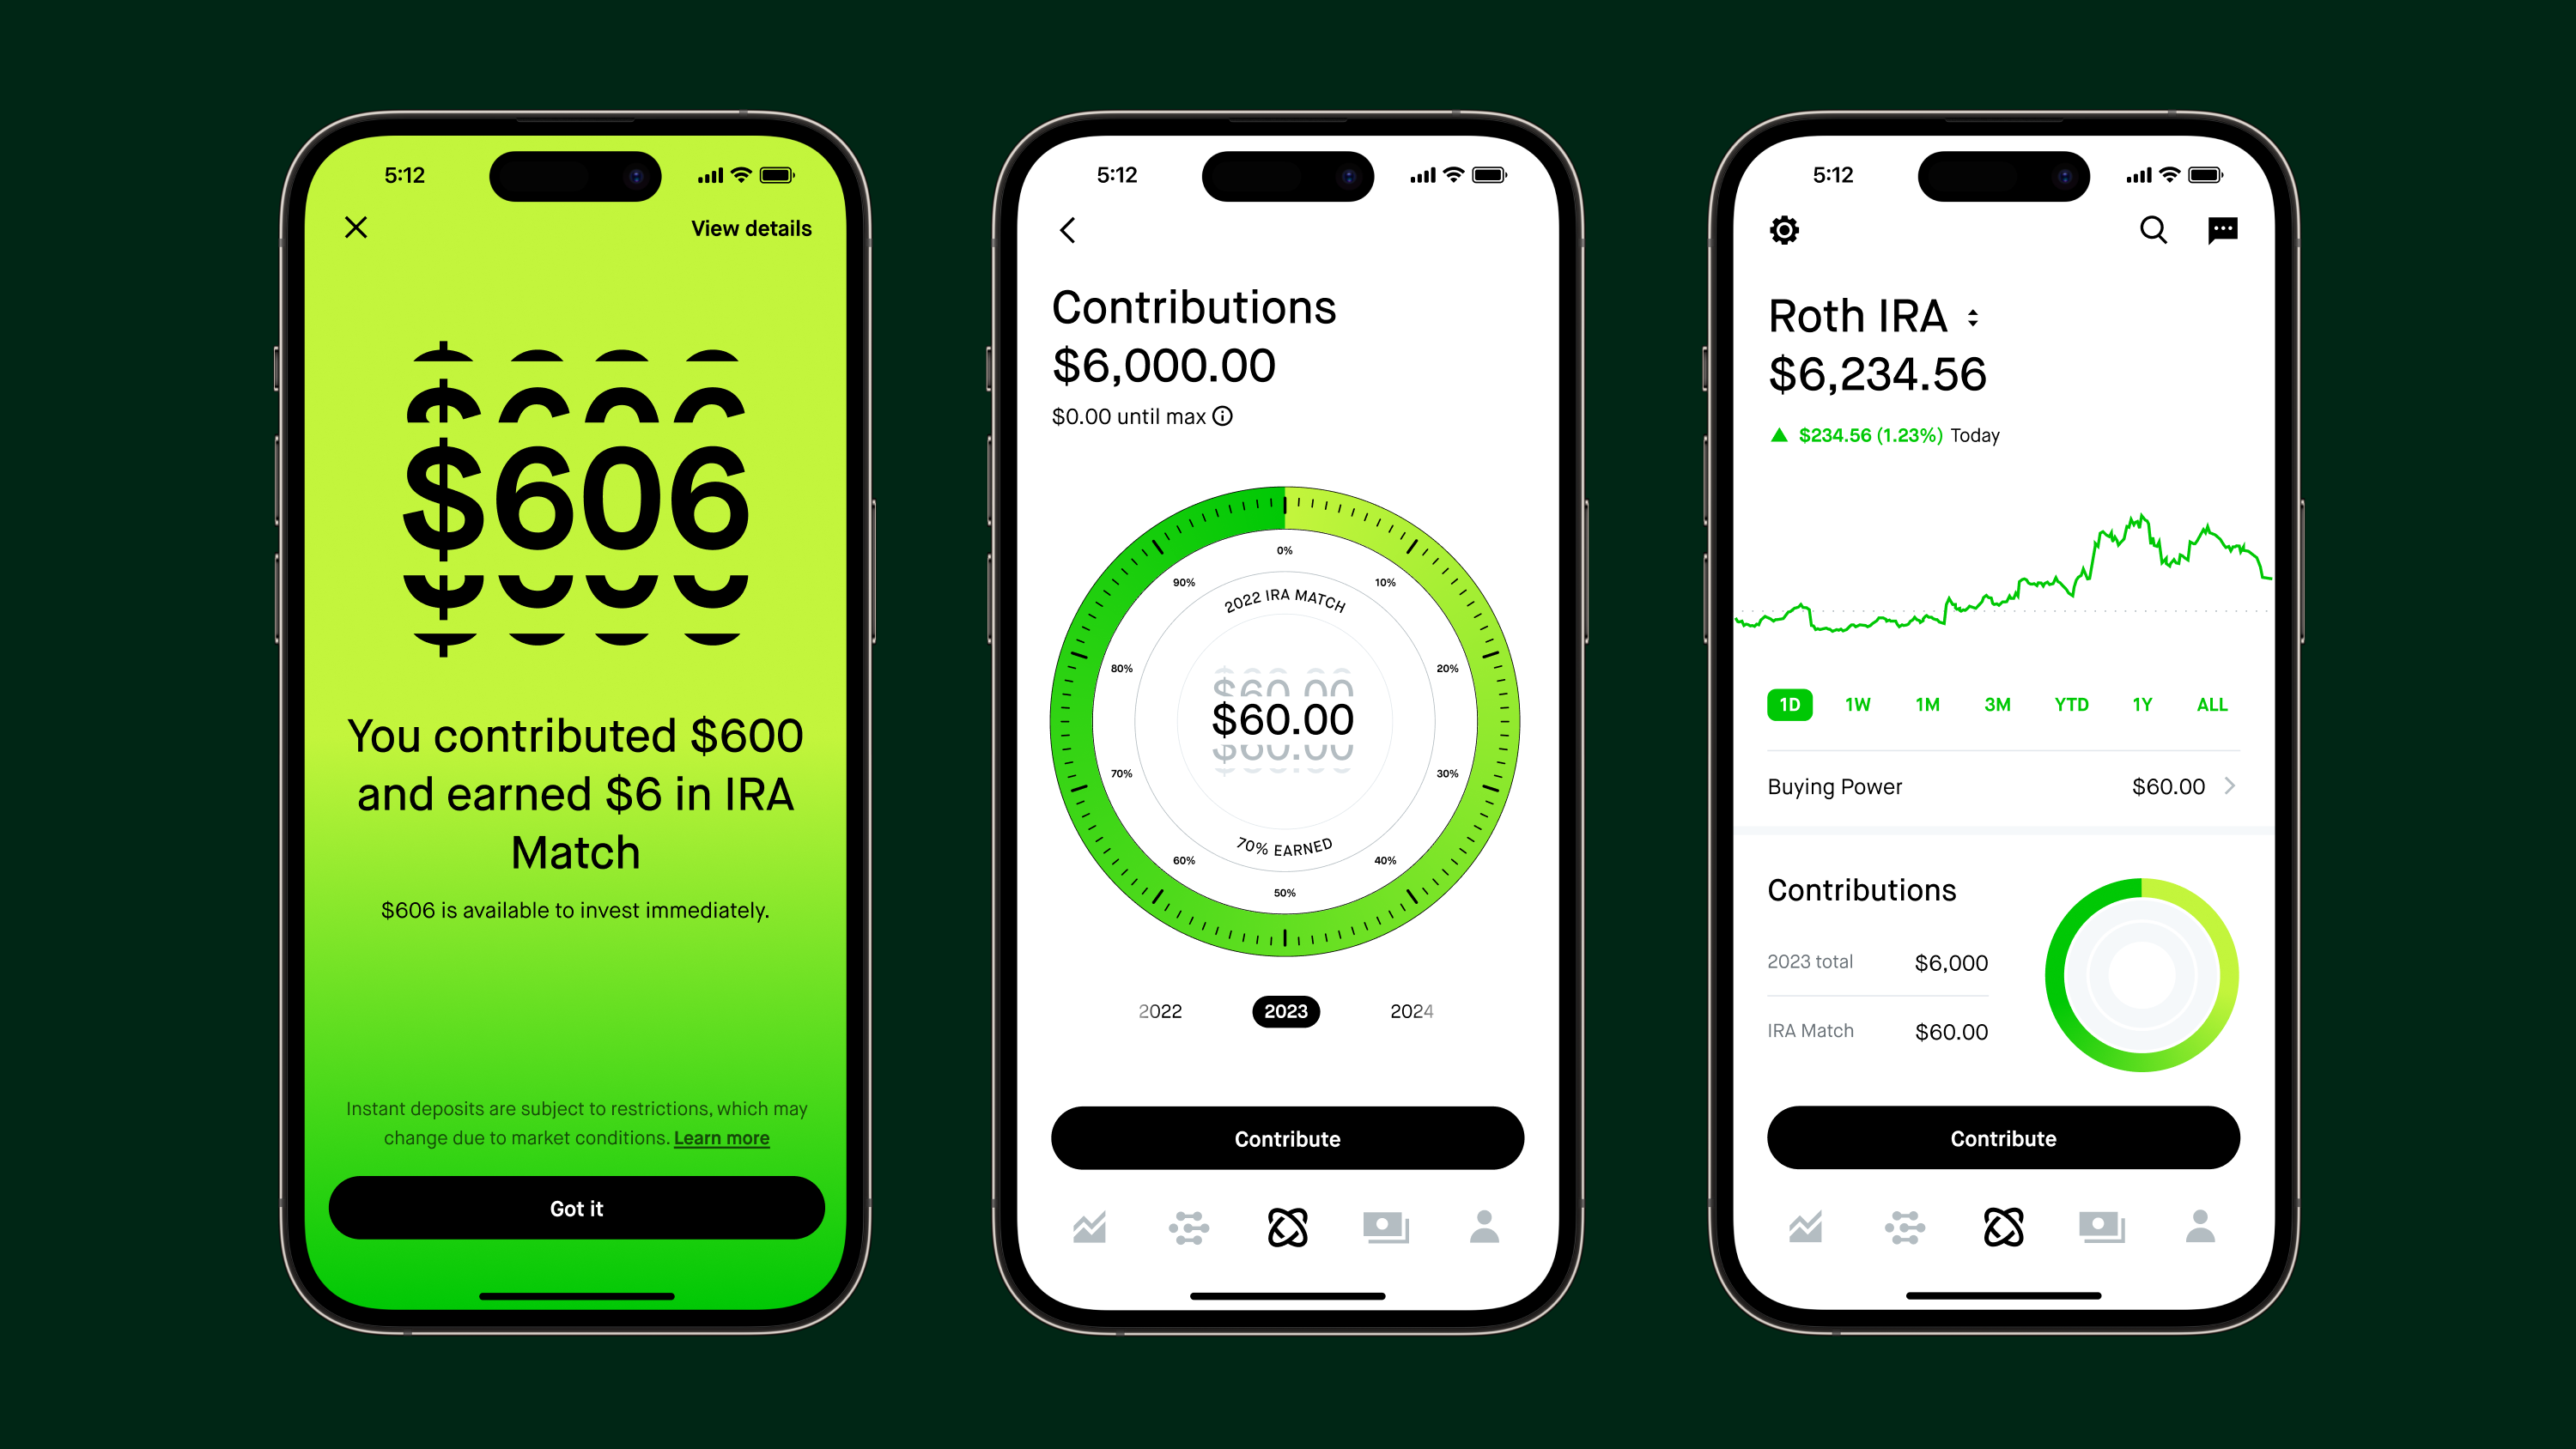Image resolution: width=2576 pixels, height=1449 pixels.
Task: Tap the search icon on Roth IRA screen
Action: click(2151, 230)
